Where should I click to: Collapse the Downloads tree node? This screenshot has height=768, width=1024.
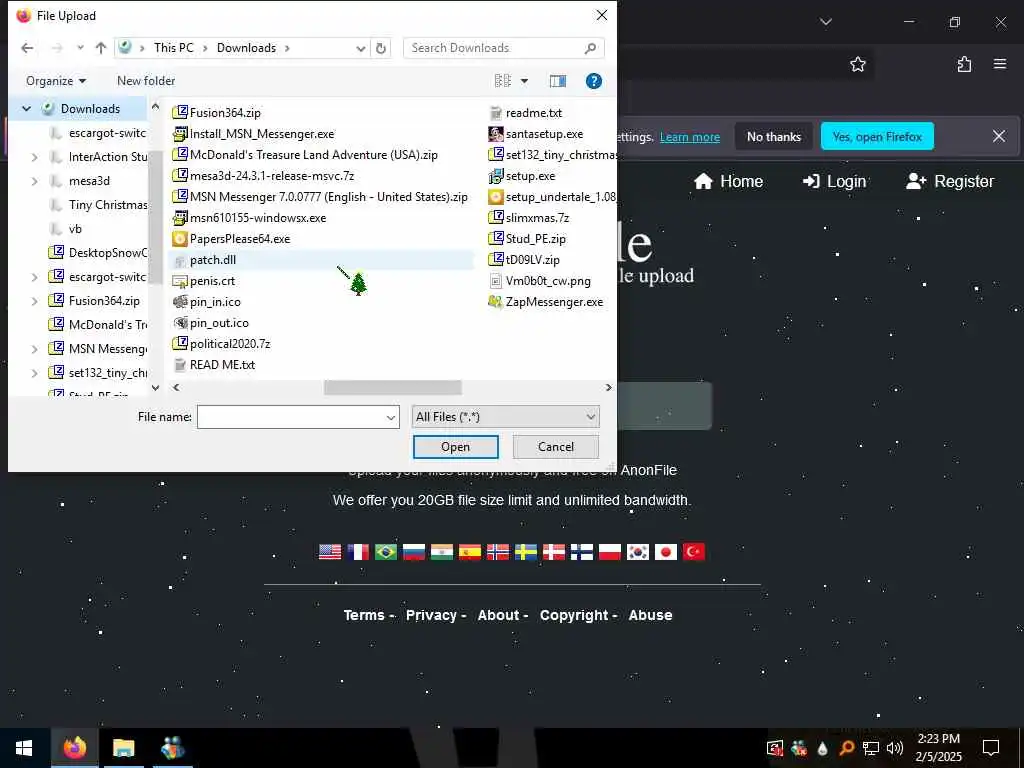26,109
